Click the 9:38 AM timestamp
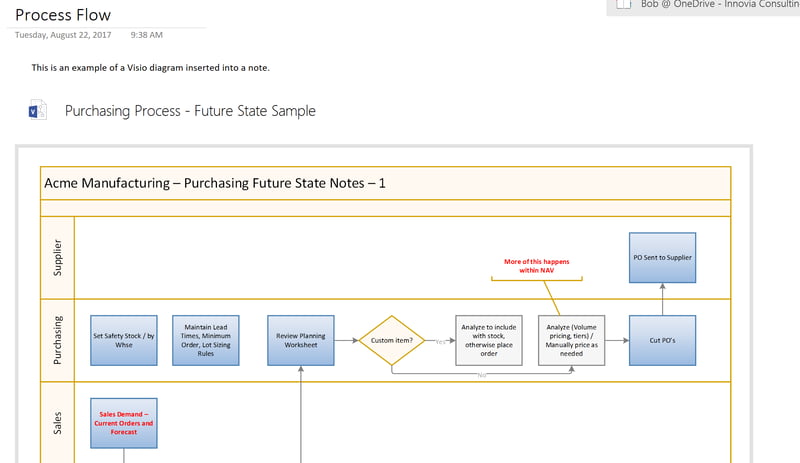Screen dimensions: 800x463 point(147,35)
